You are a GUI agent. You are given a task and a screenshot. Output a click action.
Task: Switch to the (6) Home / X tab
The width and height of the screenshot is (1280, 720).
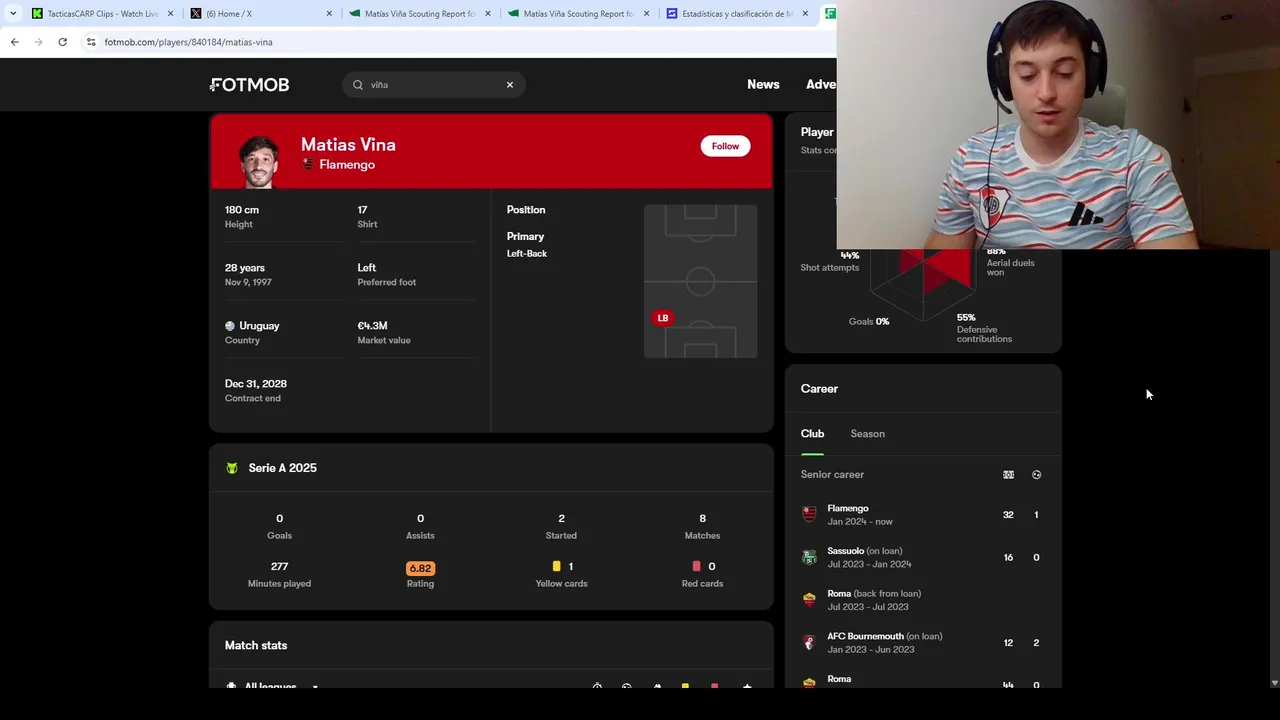260,14
